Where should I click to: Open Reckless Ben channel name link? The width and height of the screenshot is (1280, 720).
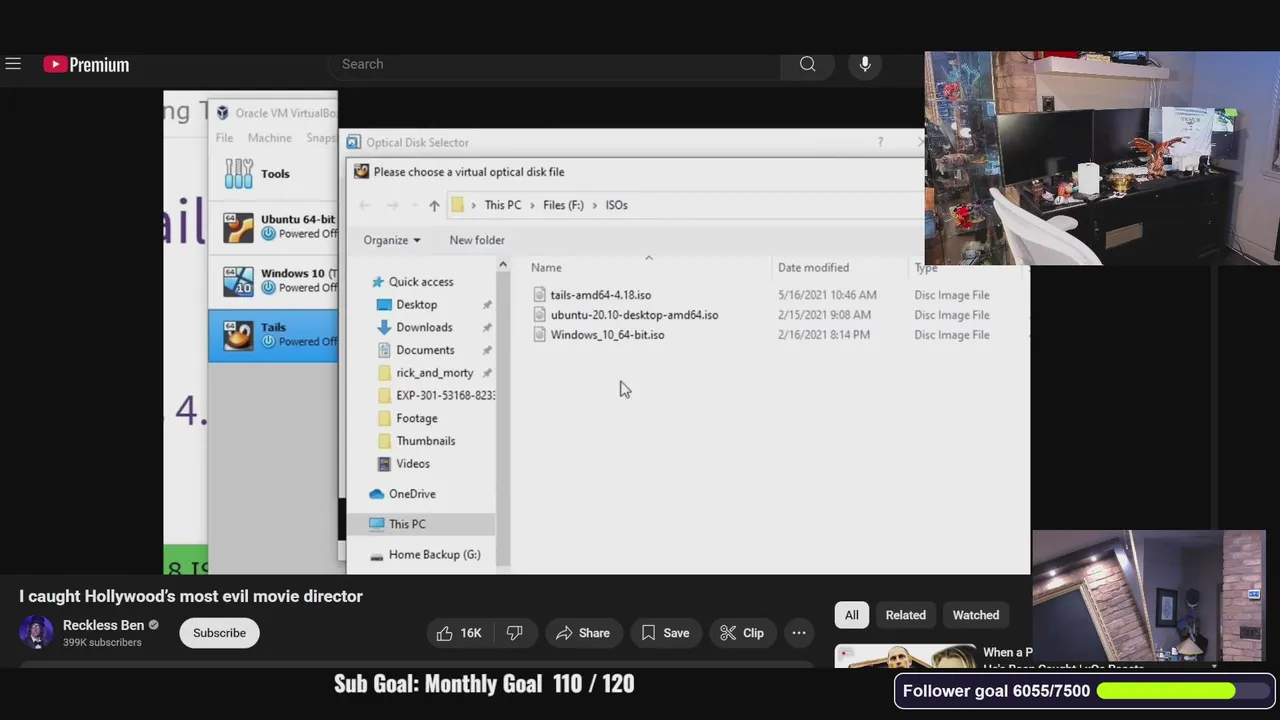(103, 625)
